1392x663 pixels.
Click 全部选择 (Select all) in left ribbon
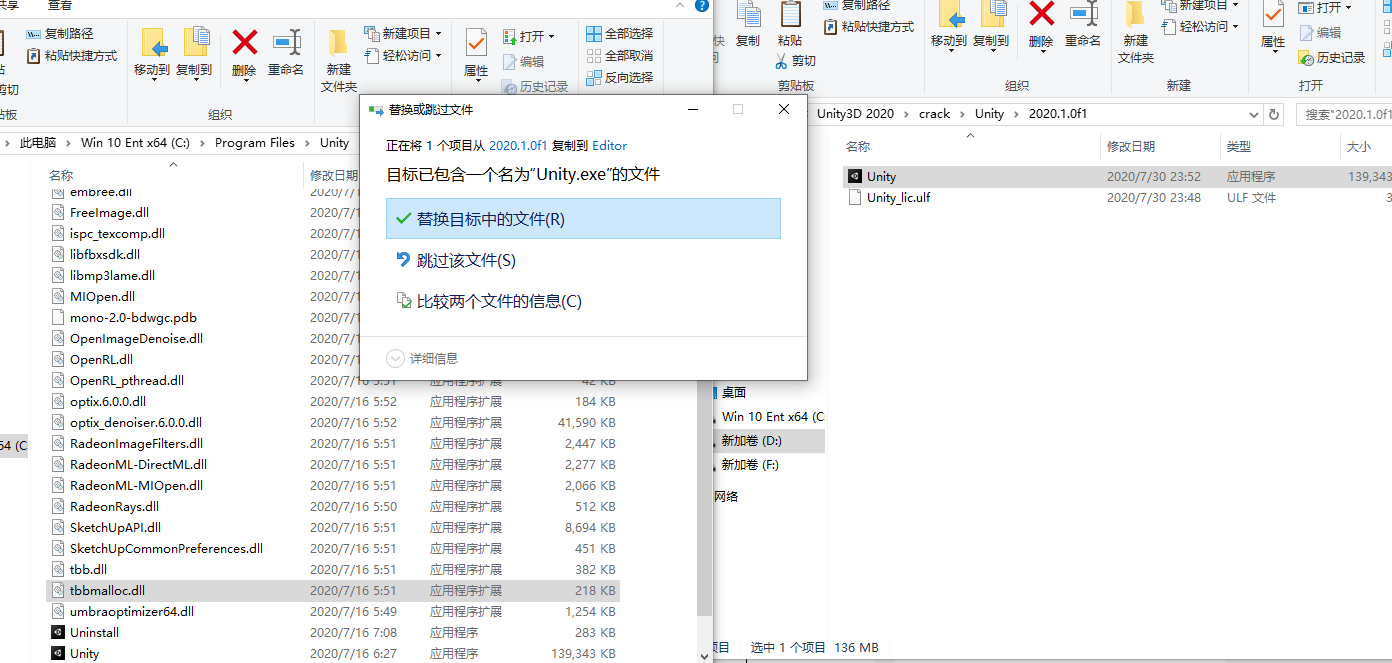[619, 34]
